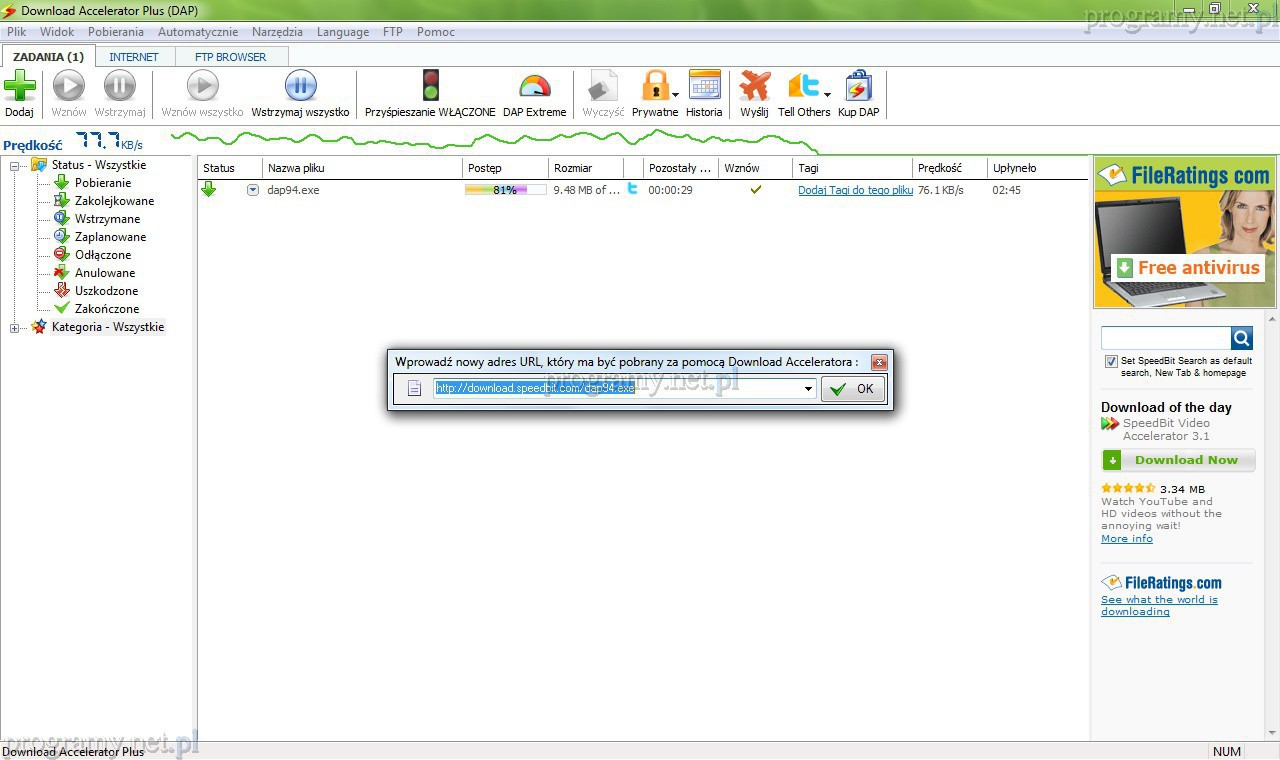Click the Kup DAP shopping bag icon
This screenshot has height=760, width=1280.
pos(858,87)
